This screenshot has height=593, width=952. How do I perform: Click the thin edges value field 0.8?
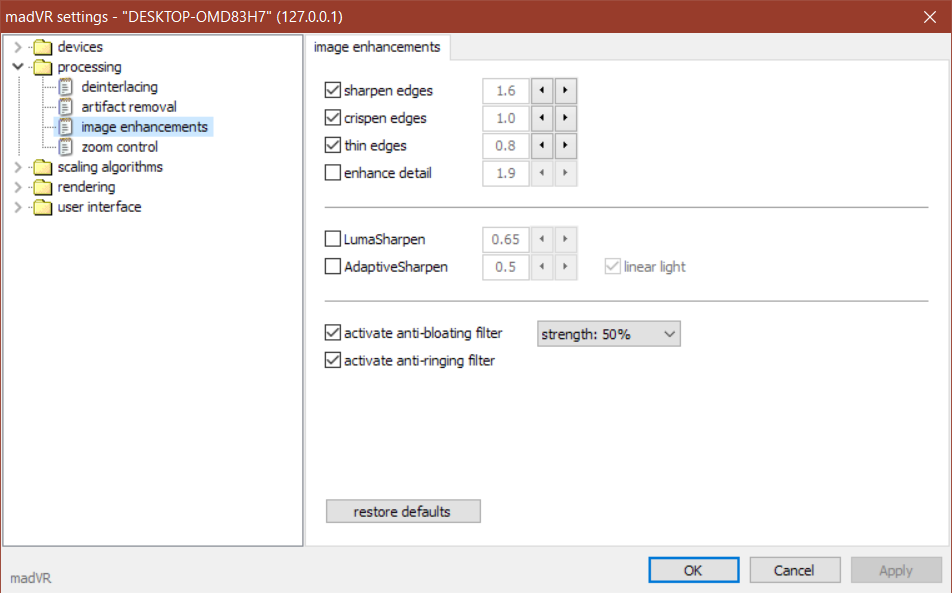[506, 146]
